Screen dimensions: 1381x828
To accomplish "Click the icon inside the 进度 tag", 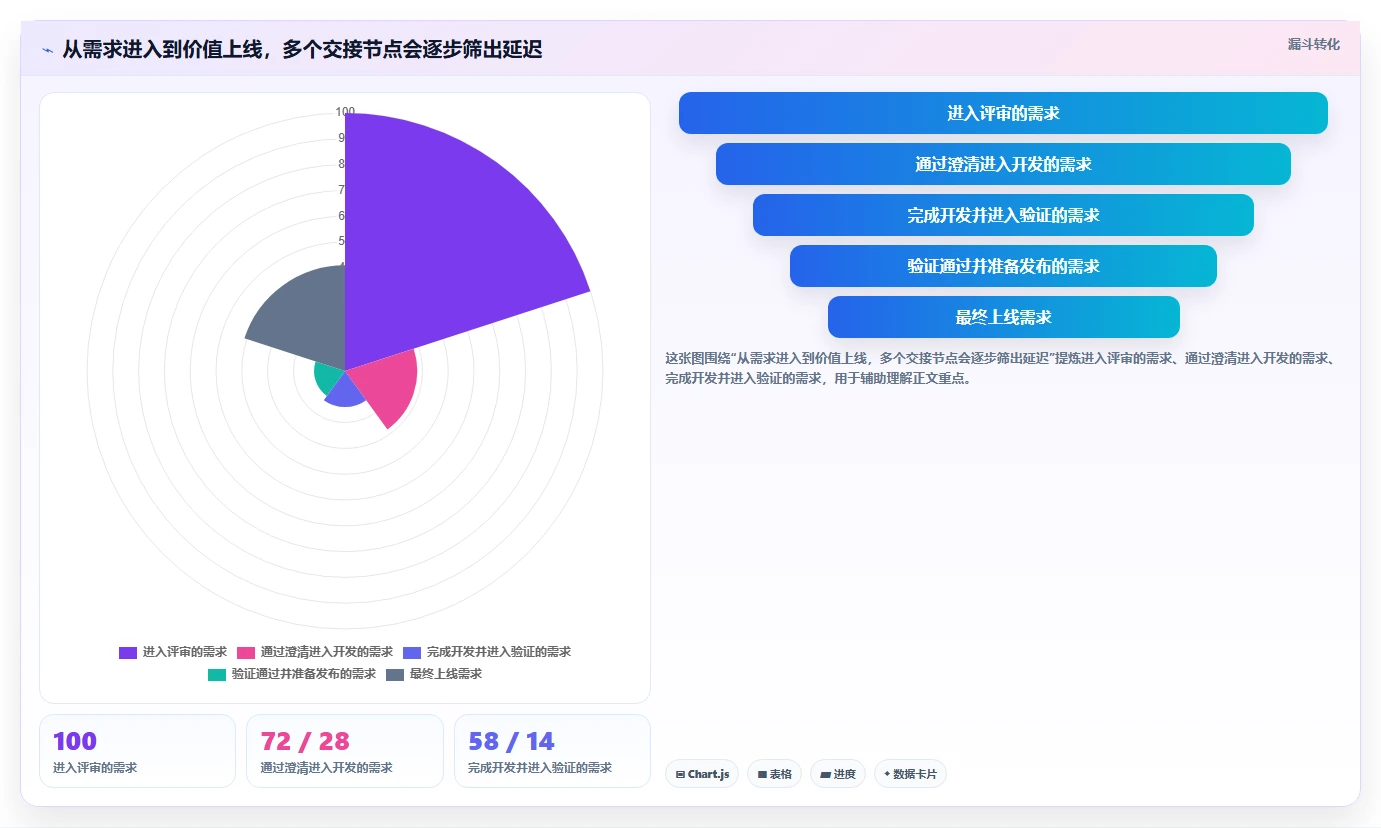I will point(825,774).
